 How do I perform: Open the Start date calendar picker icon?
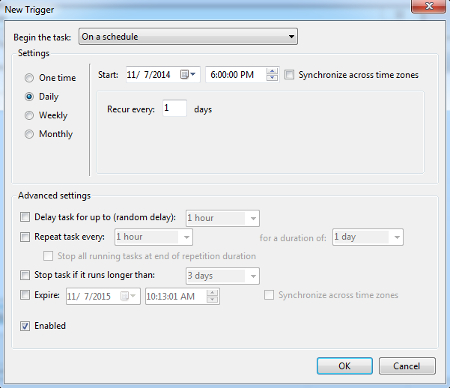187,74
